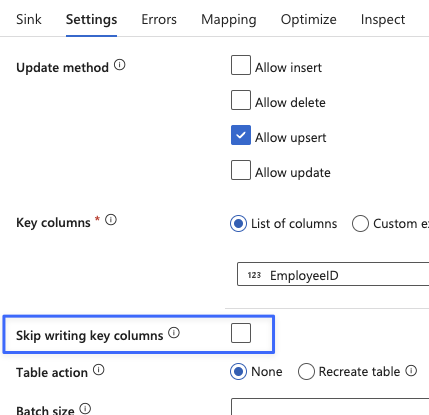
Task: Go to the Sink tab
Action: [x=29, y=19]
